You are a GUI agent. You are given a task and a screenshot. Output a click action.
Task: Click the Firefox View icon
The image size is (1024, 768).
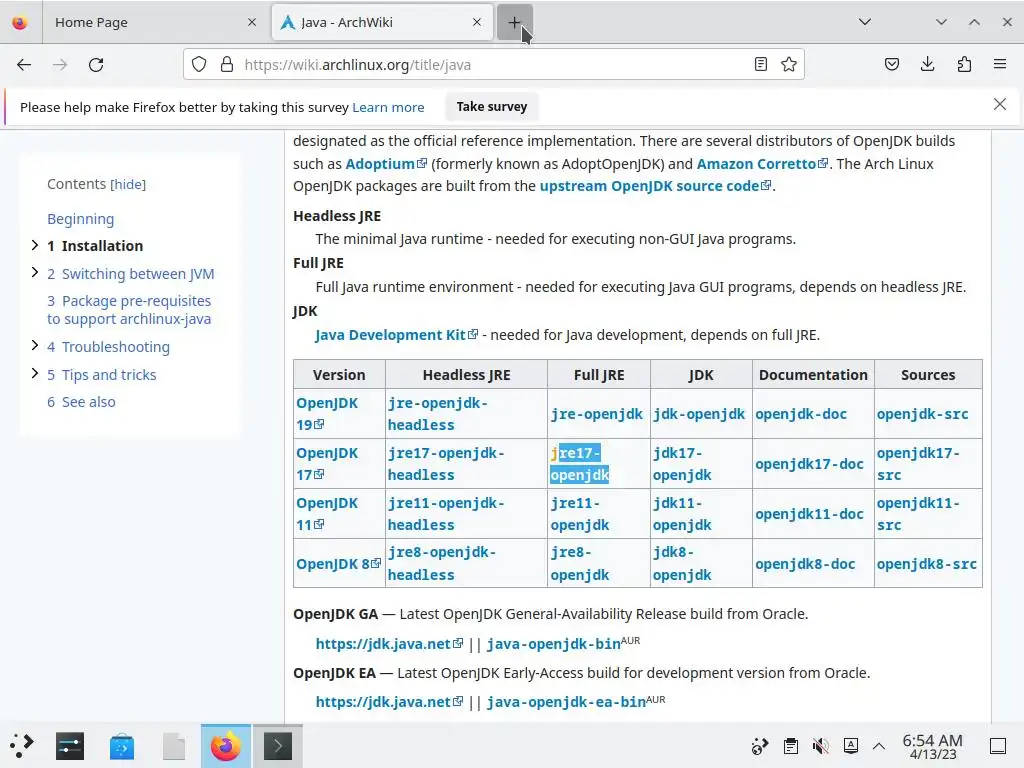(20, 23)
